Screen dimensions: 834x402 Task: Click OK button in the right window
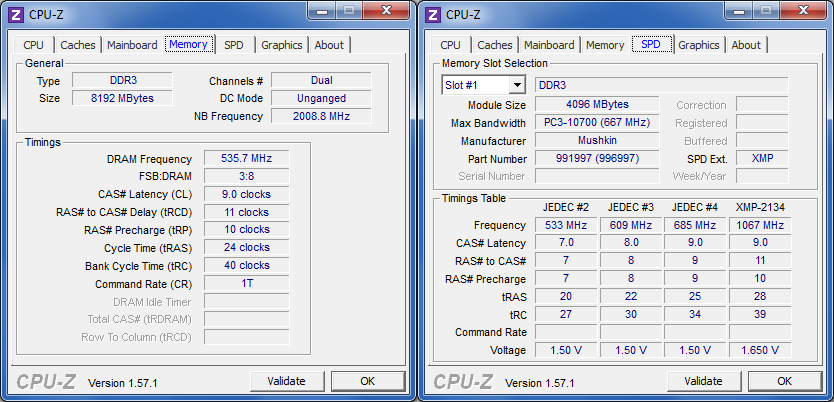click(784, 381)
